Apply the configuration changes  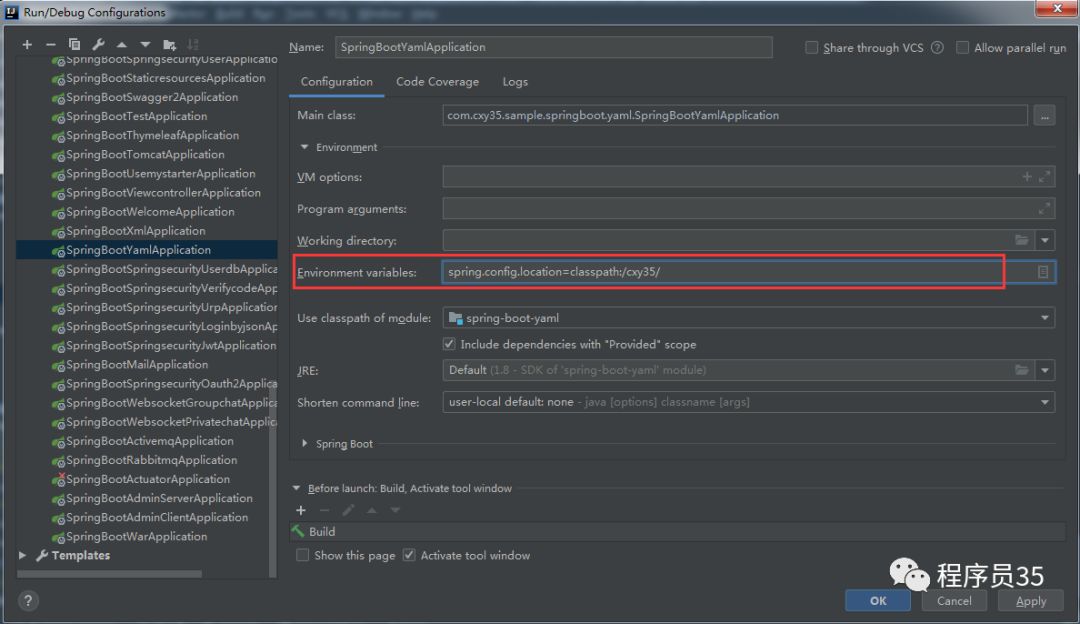coord(1030,601)
